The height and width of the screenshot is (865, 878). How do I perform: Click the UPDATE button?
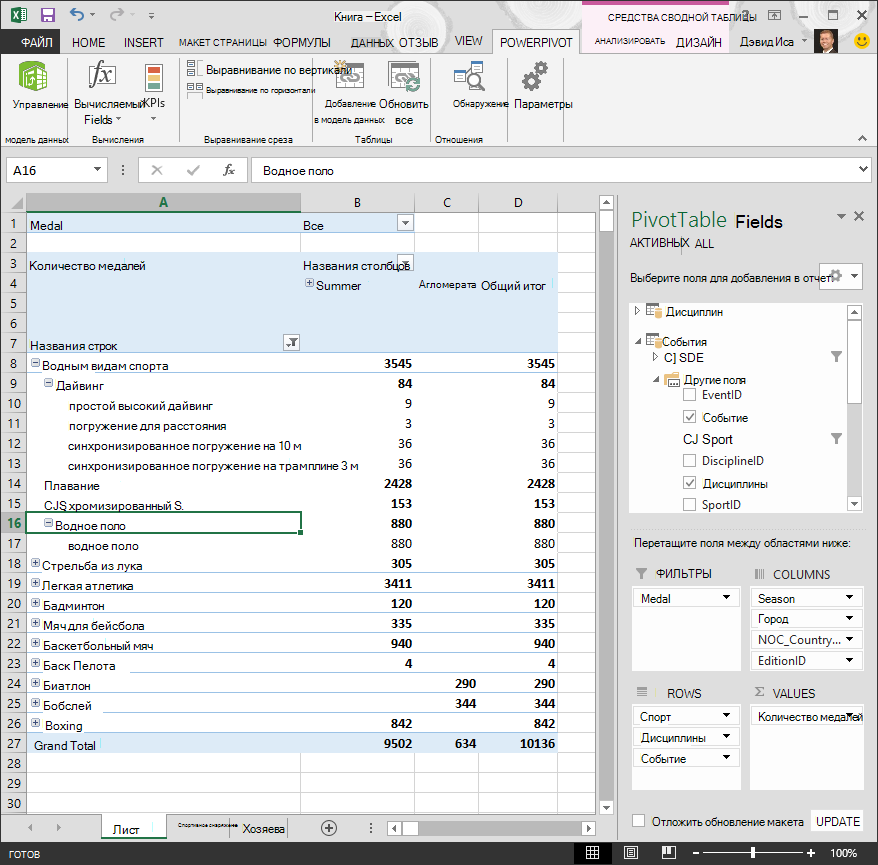click(x=838, y=821)
